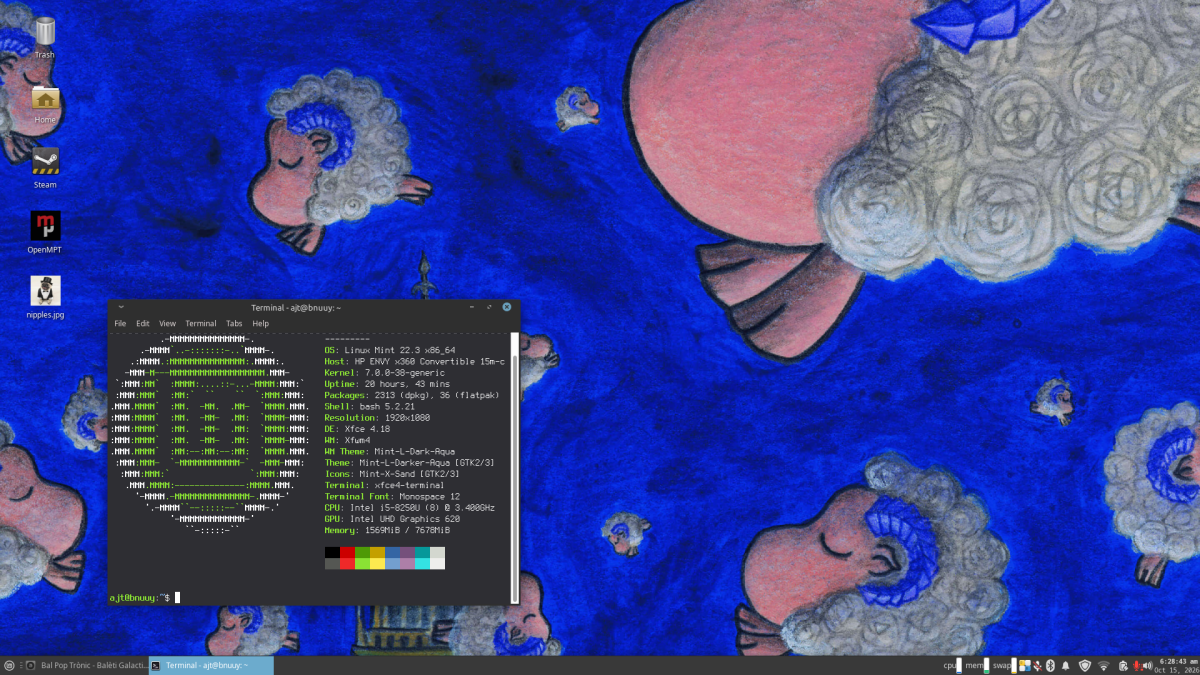Open the memory monitor in panel
1200x675 pixels.
(978, 665)
